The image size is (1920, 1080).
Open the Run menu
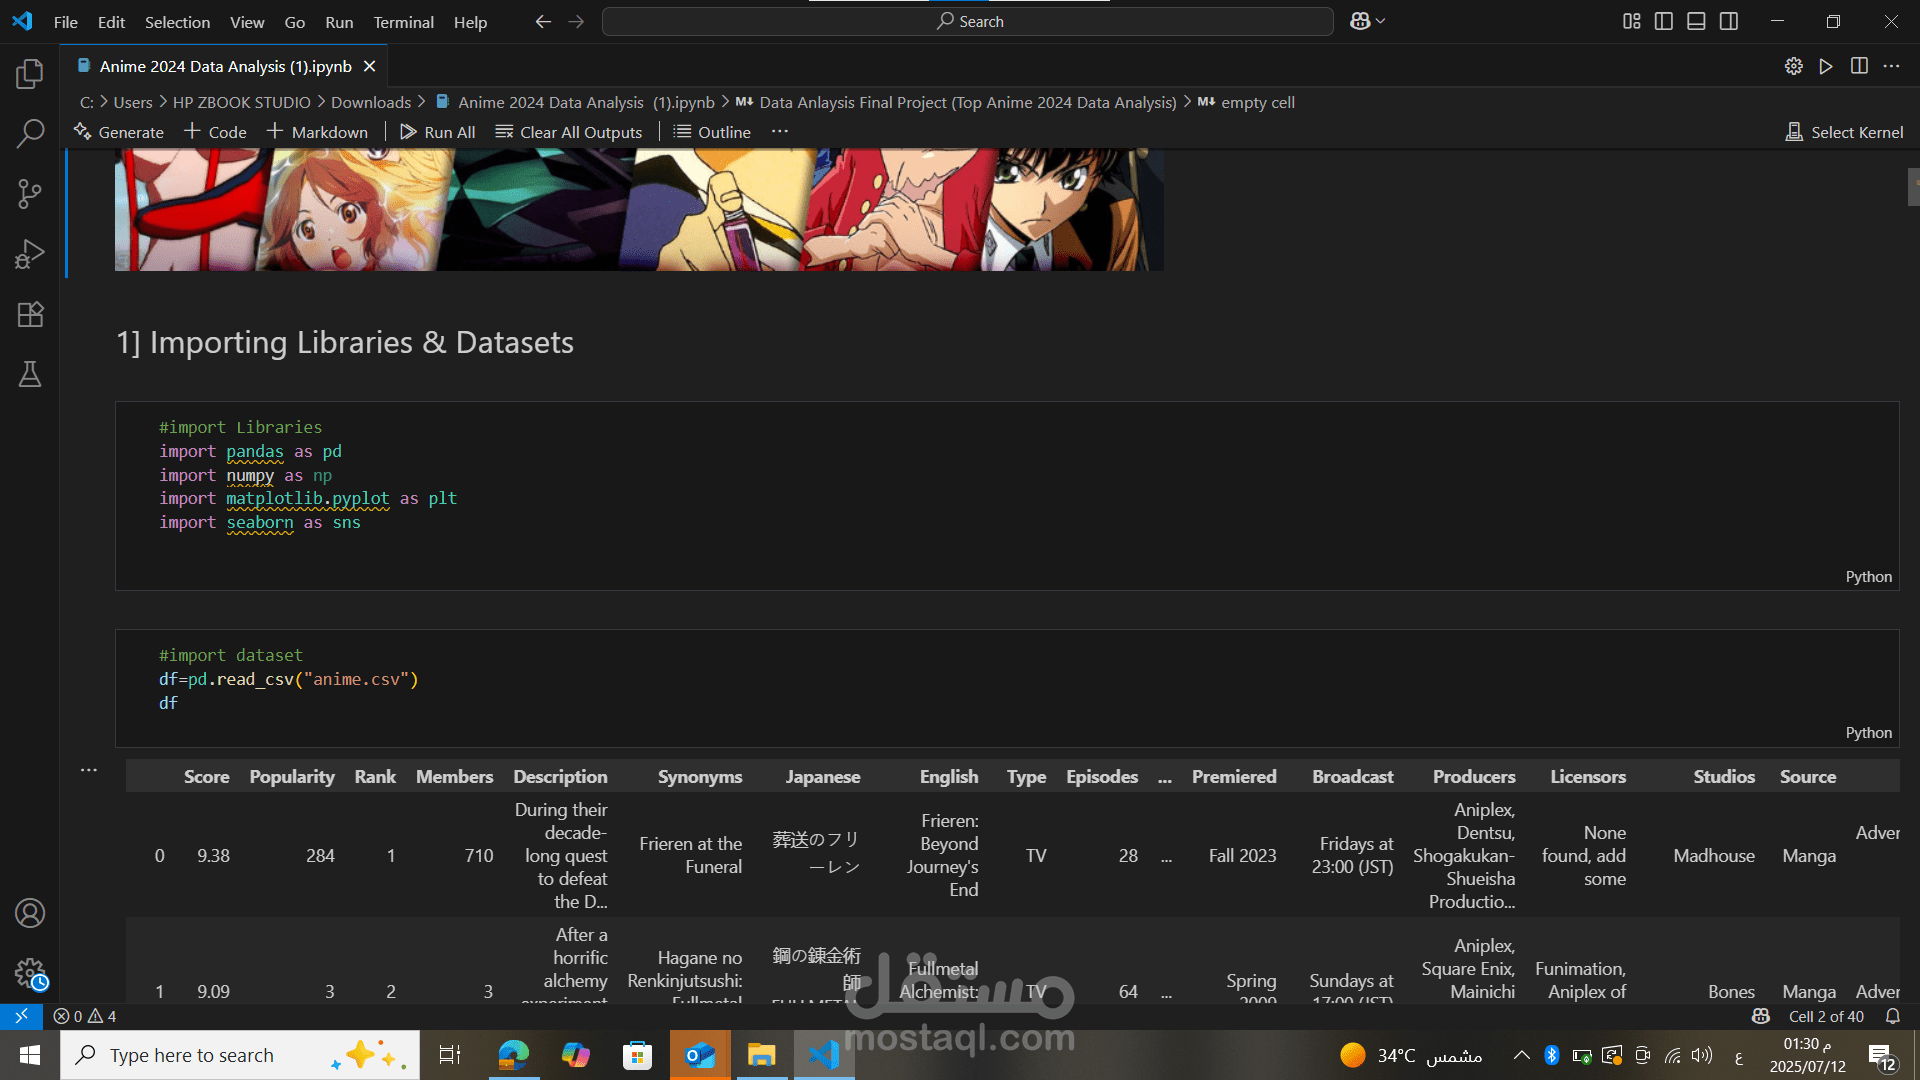click(x=339, y=21)
